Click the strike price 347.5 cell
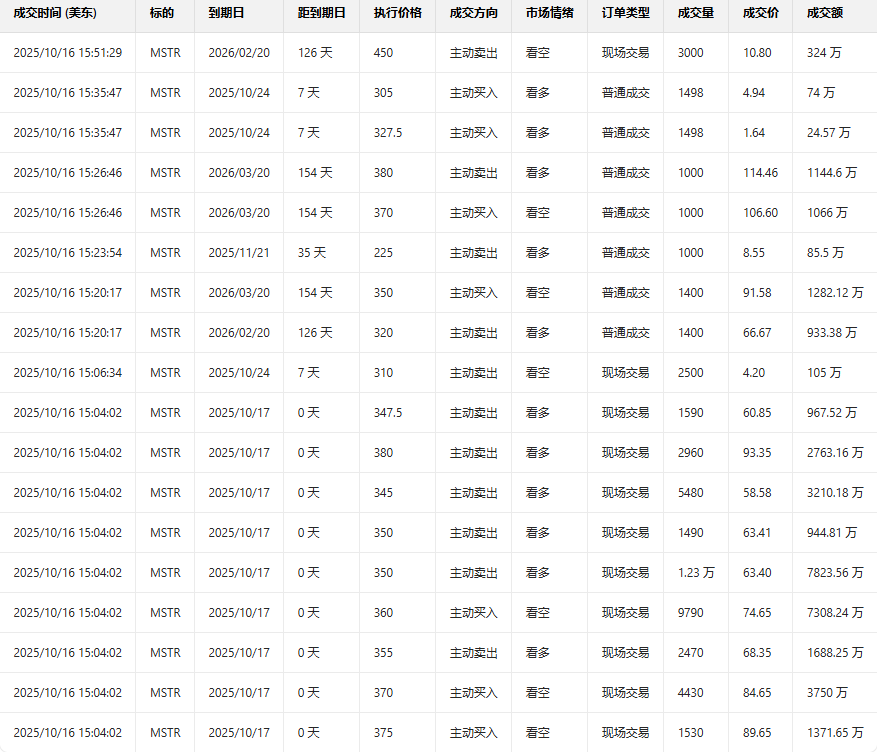 pyautogui.click(x=388, y=413)
